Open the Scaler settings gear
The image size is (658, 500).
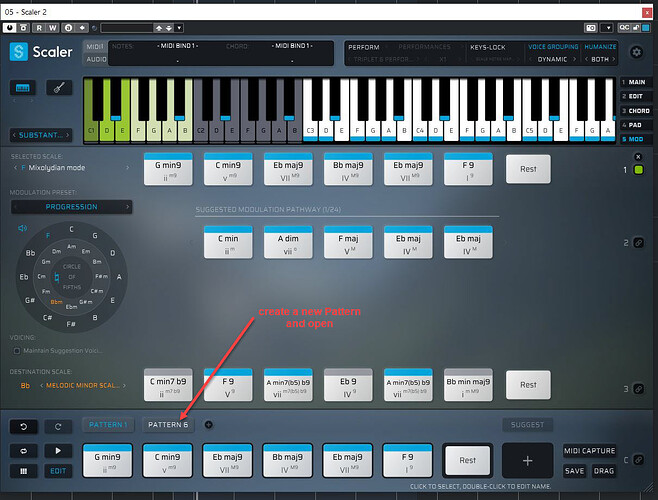tap(638, 52)
